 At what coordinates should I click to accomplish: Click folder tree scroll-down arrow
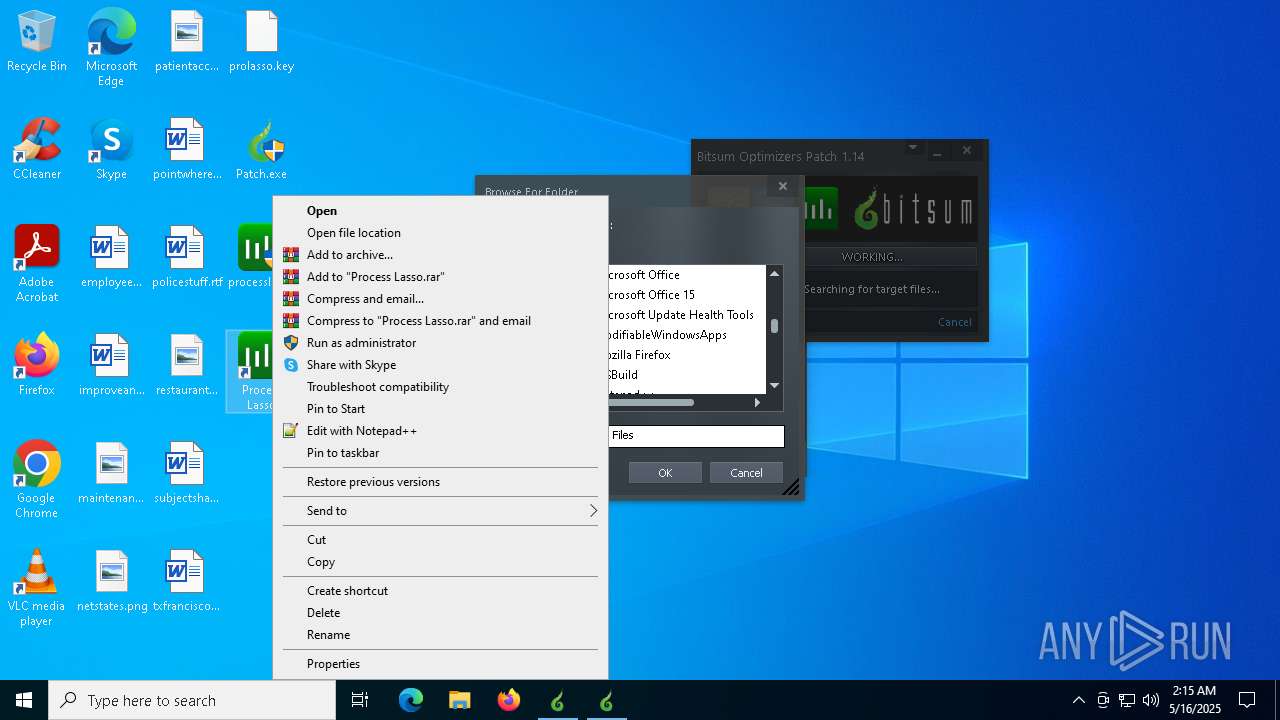[x=774, y=385]
